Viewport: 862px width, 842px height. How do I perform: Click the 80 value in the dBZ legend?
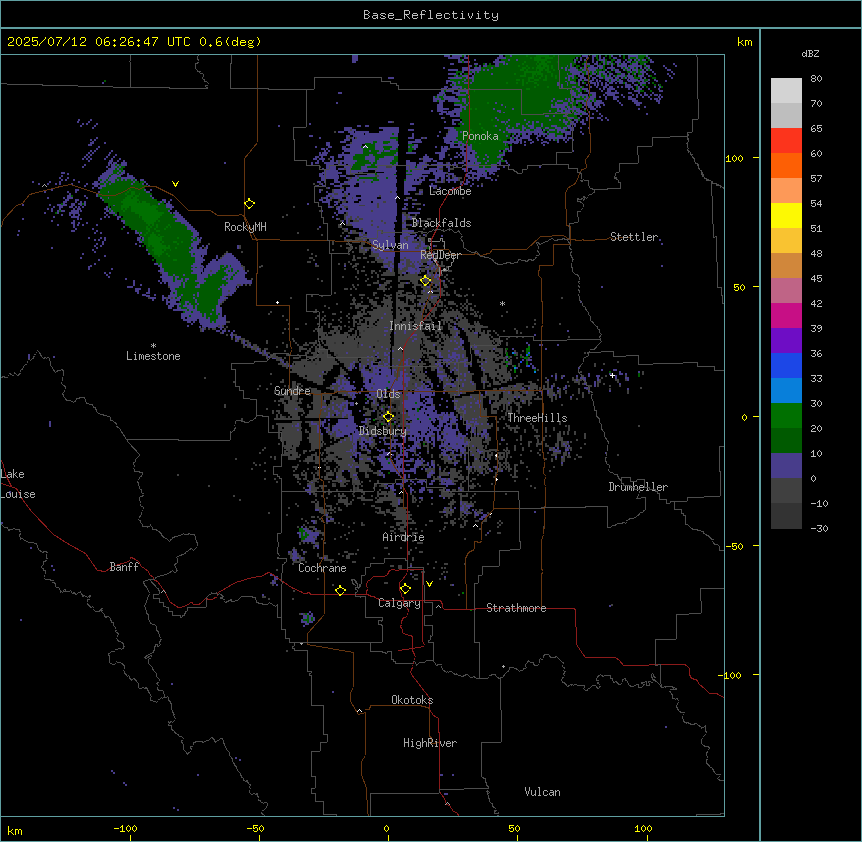coord(816,79)
